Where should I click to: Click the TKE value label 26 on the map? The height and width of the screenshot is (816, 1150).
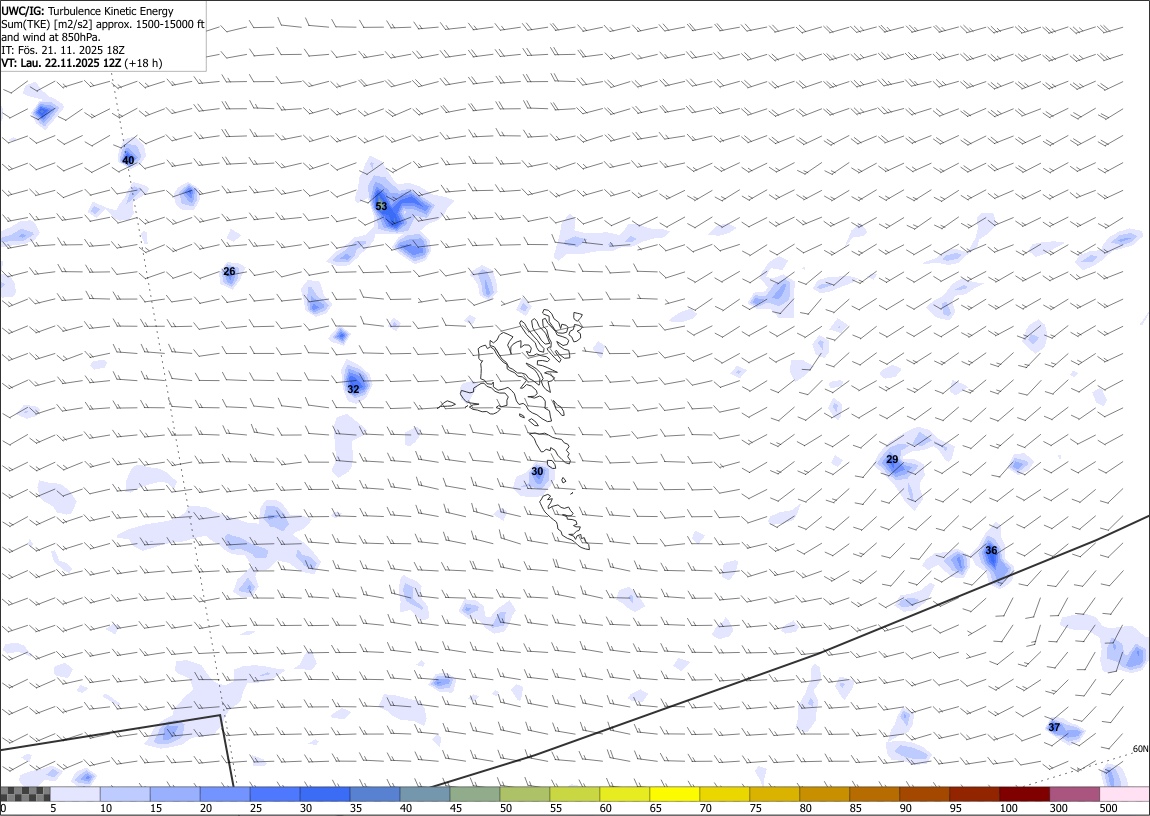pos(230,271)
